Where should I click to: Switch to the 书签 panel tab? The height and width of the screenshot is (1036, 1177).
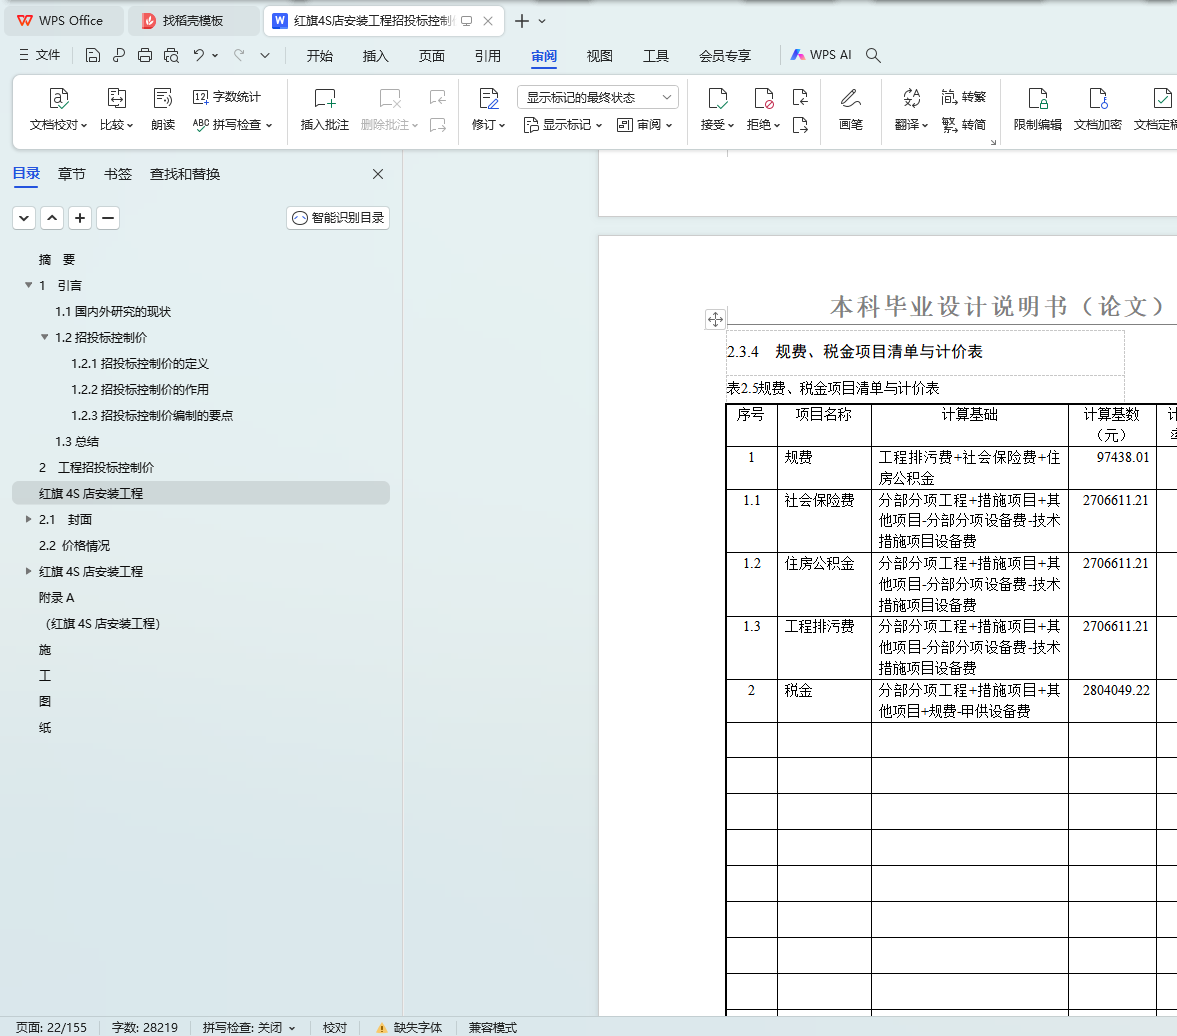118,174
